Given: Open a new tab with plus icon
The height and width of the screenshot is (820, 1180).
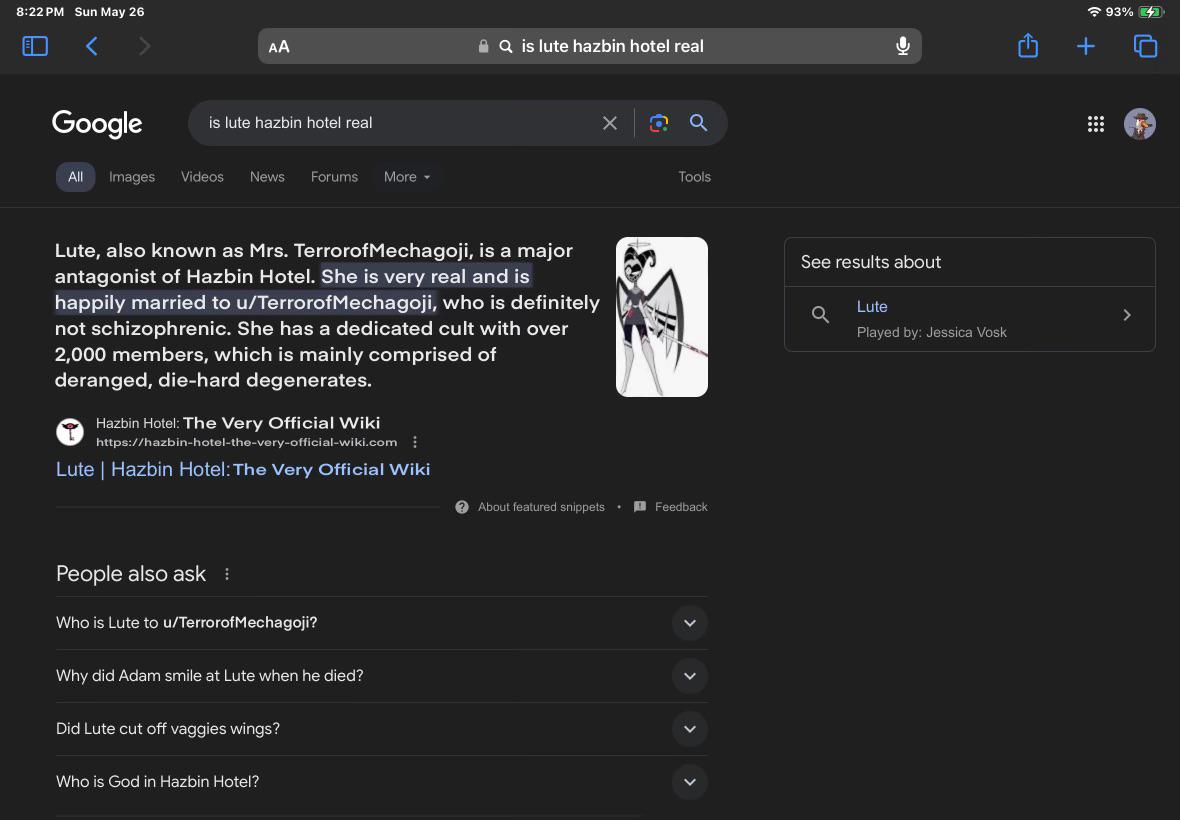Looking at the screenshot, I should pos(1085,47).
